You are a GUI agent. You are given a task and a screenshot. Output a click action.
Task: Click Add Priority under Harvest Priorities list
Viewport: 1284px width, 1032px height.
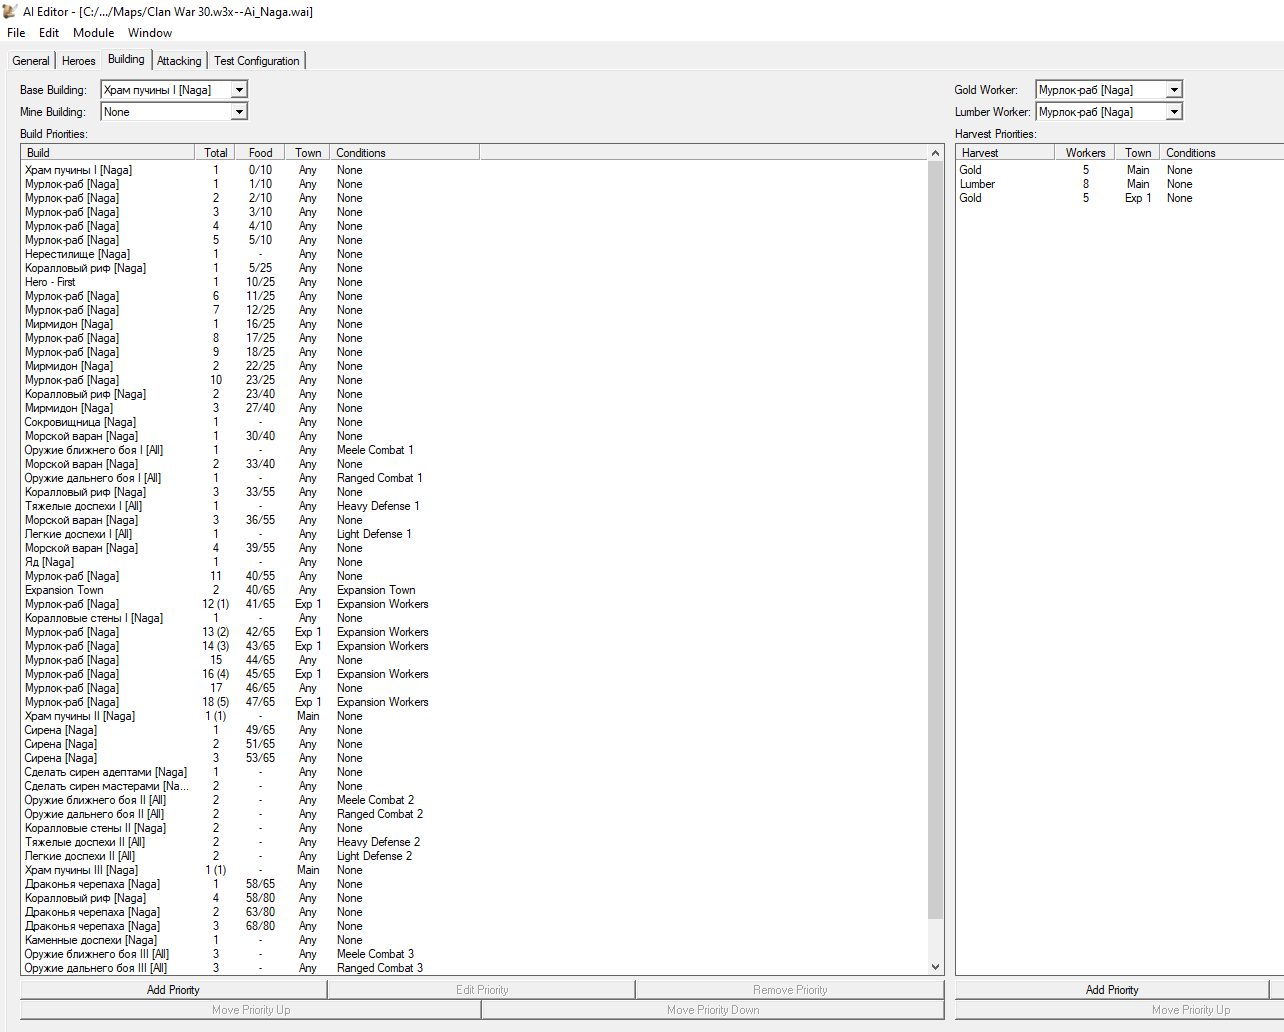(1112, 990)
